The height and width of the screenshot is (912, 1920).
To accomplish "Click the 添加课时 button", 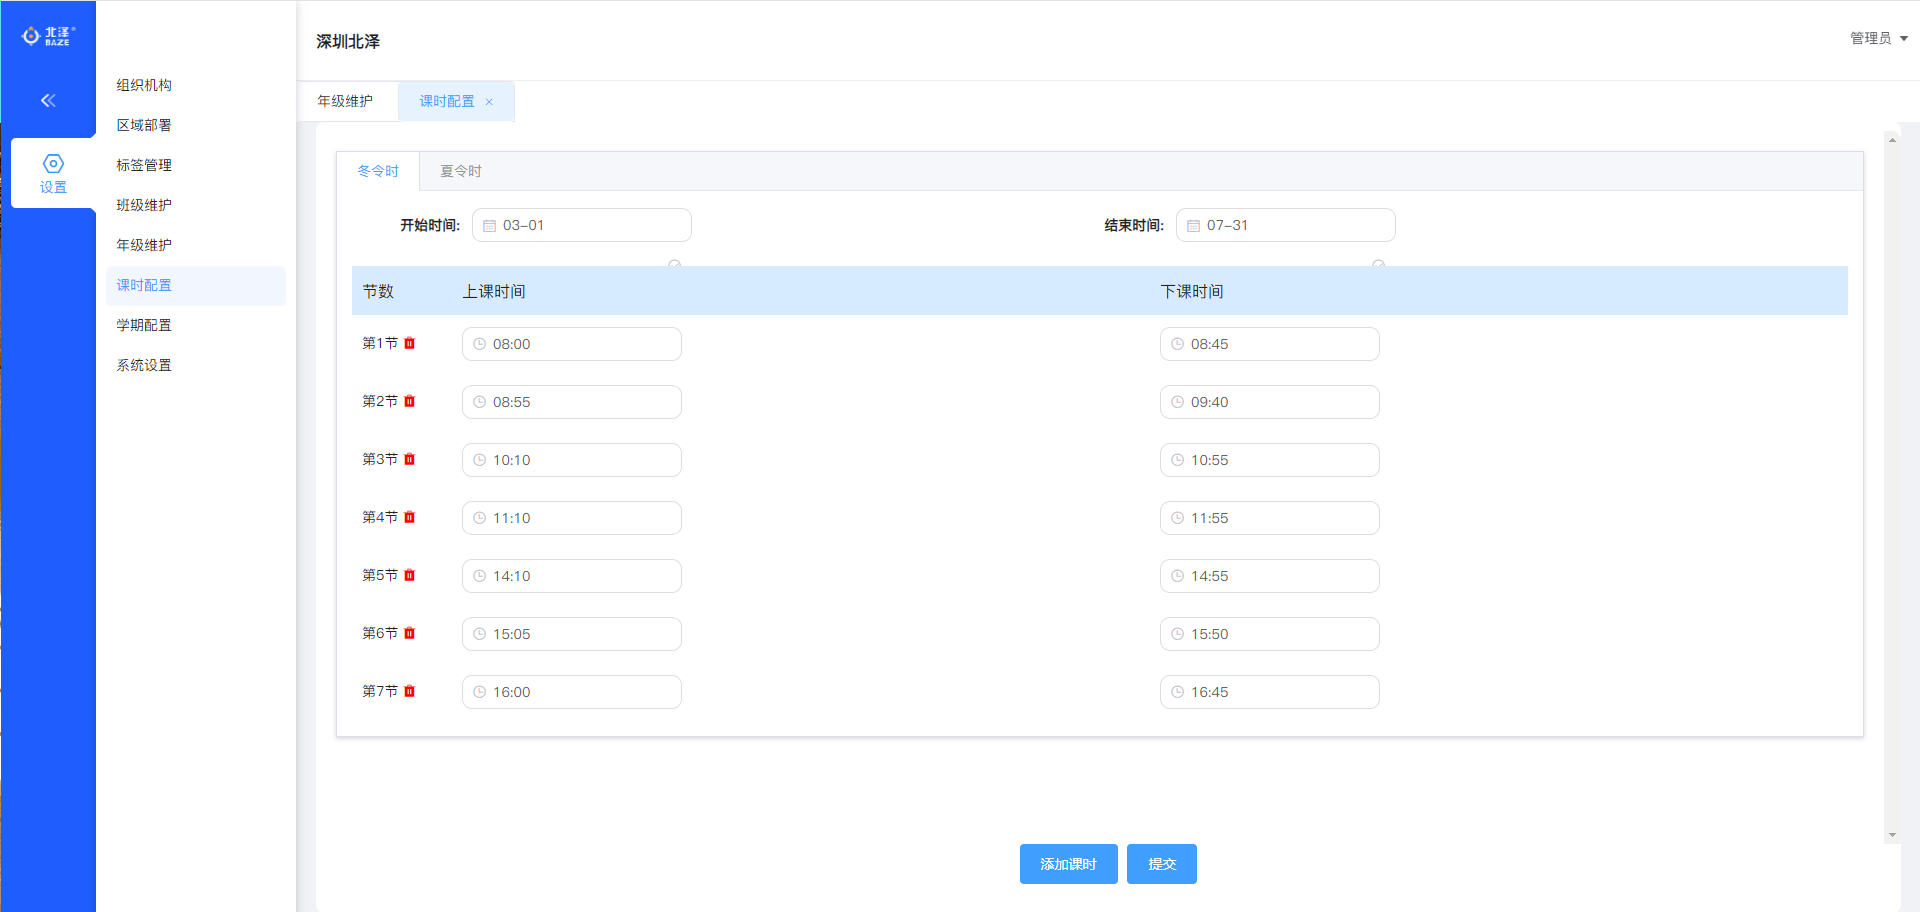I will (x=1068, y=864).
